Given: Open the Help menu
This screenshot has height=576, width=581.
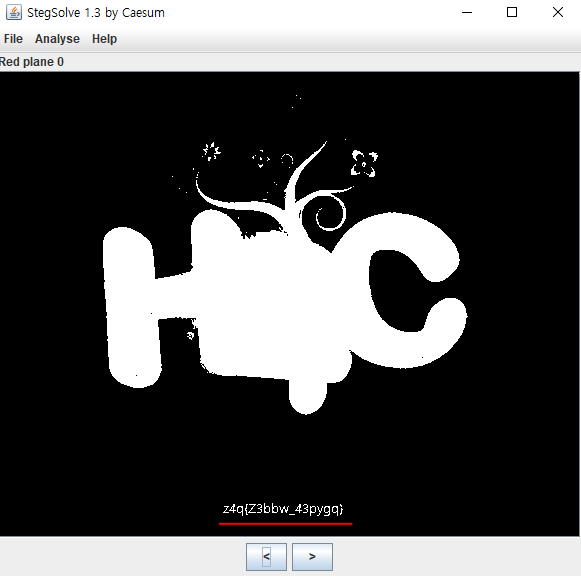Looking at the screenshot, I should [104, 39].
